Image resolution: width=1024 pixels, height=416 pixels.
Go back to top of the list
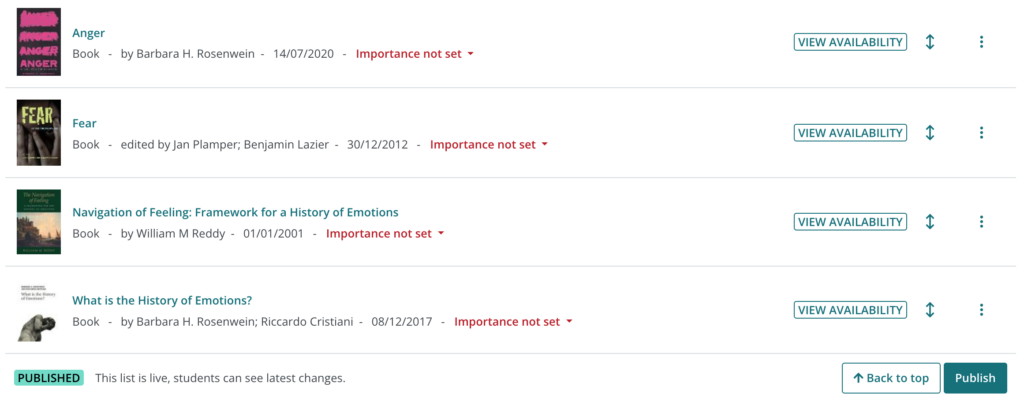click(891, 378)
